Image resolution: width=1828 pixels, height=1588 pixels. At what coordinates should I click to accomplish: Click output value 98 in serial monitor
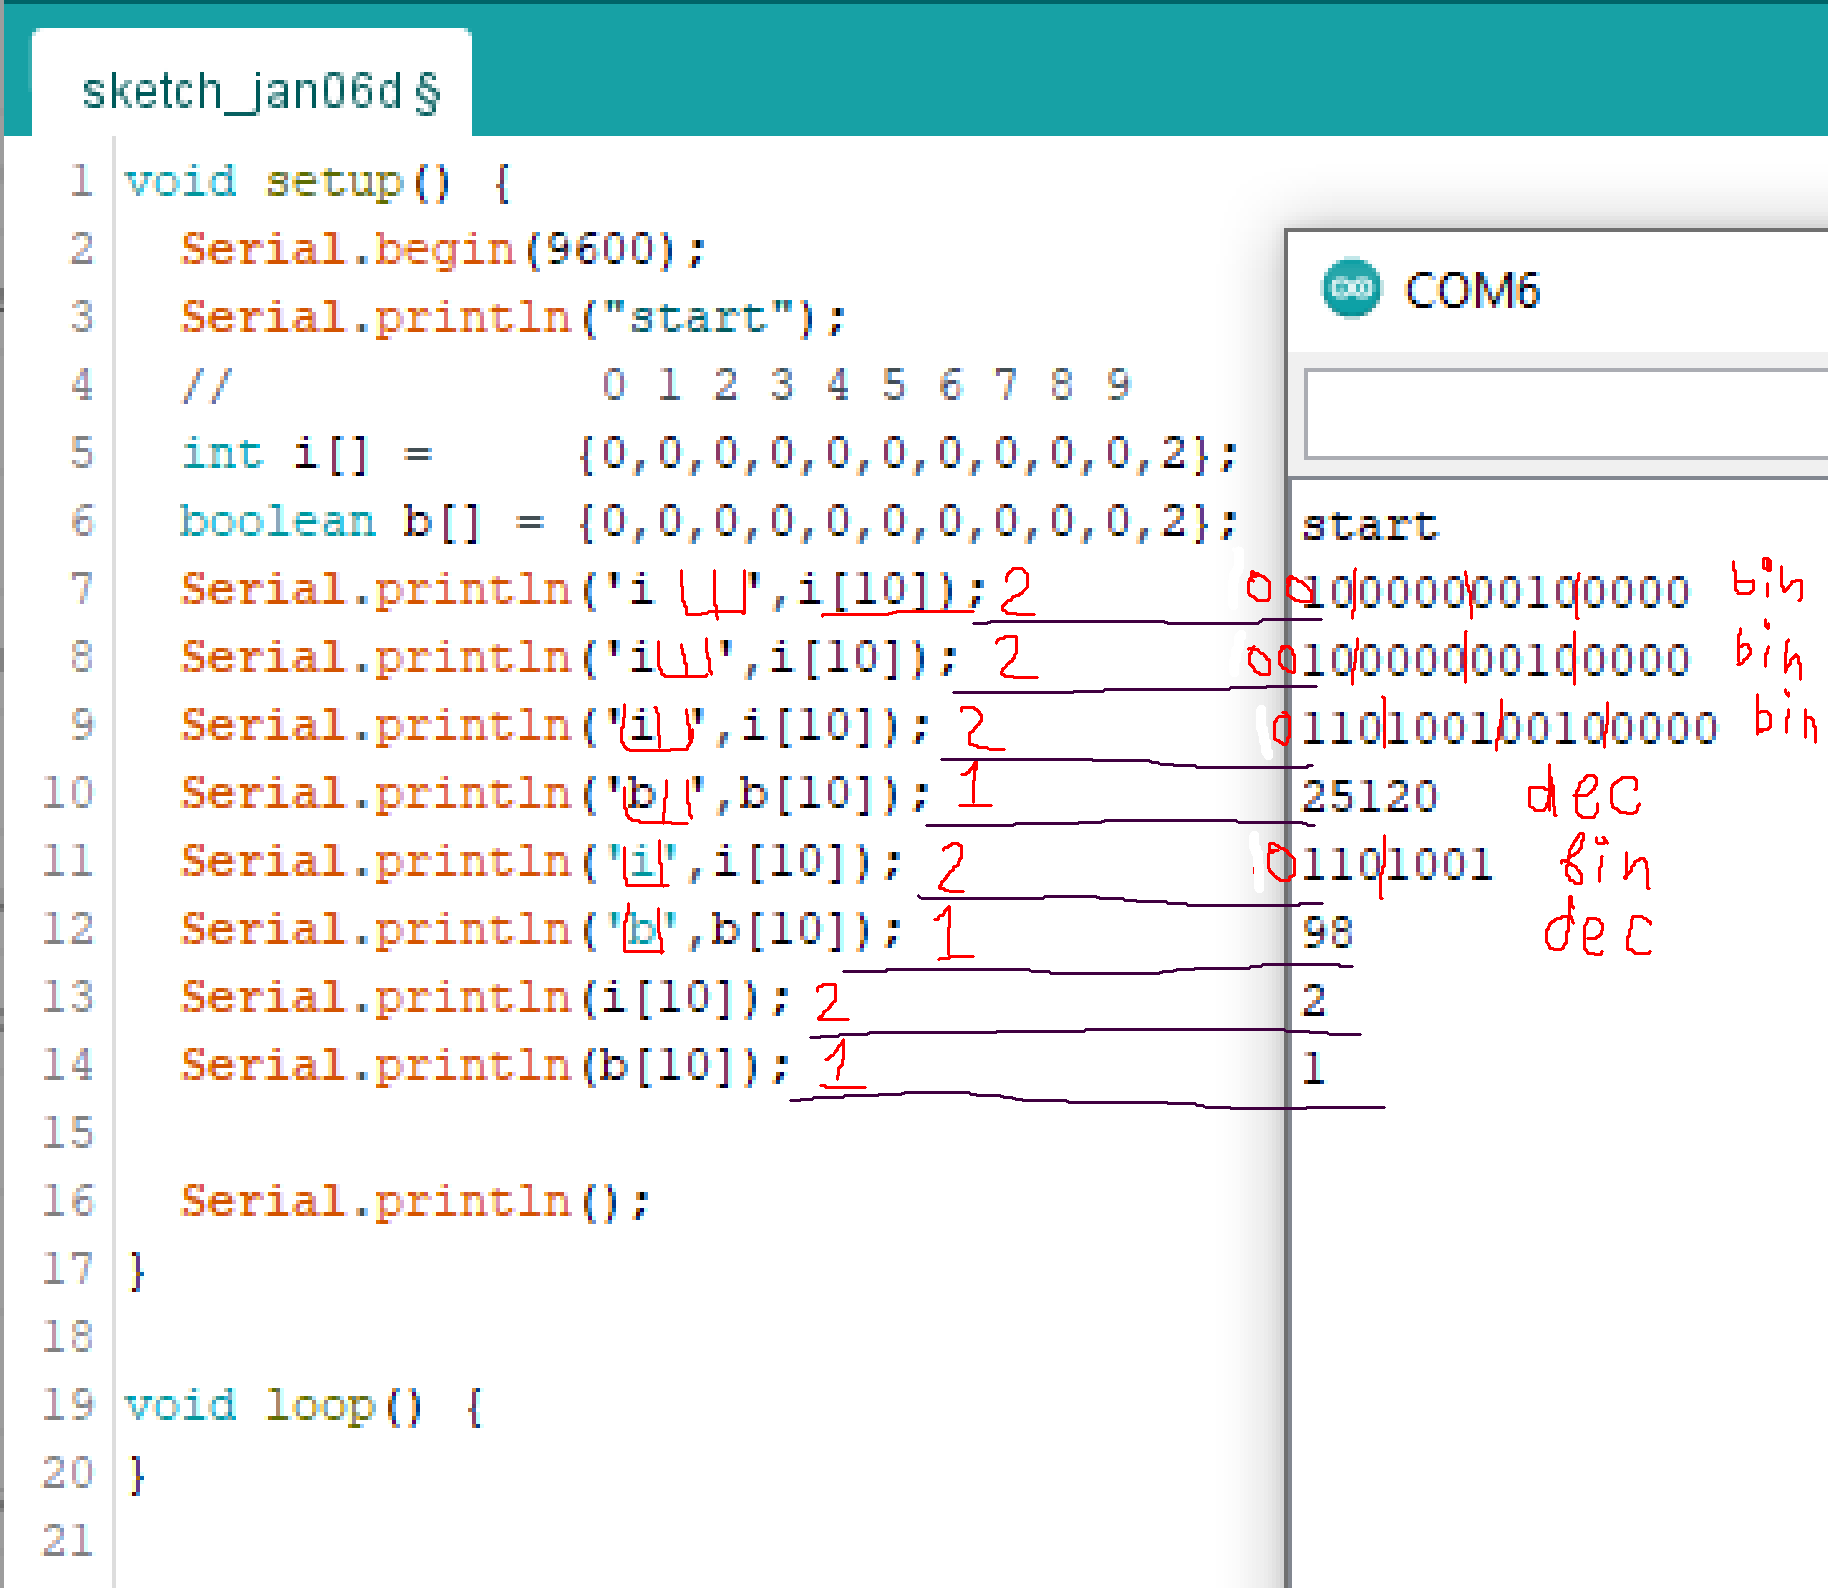(x=1327, y=932)
